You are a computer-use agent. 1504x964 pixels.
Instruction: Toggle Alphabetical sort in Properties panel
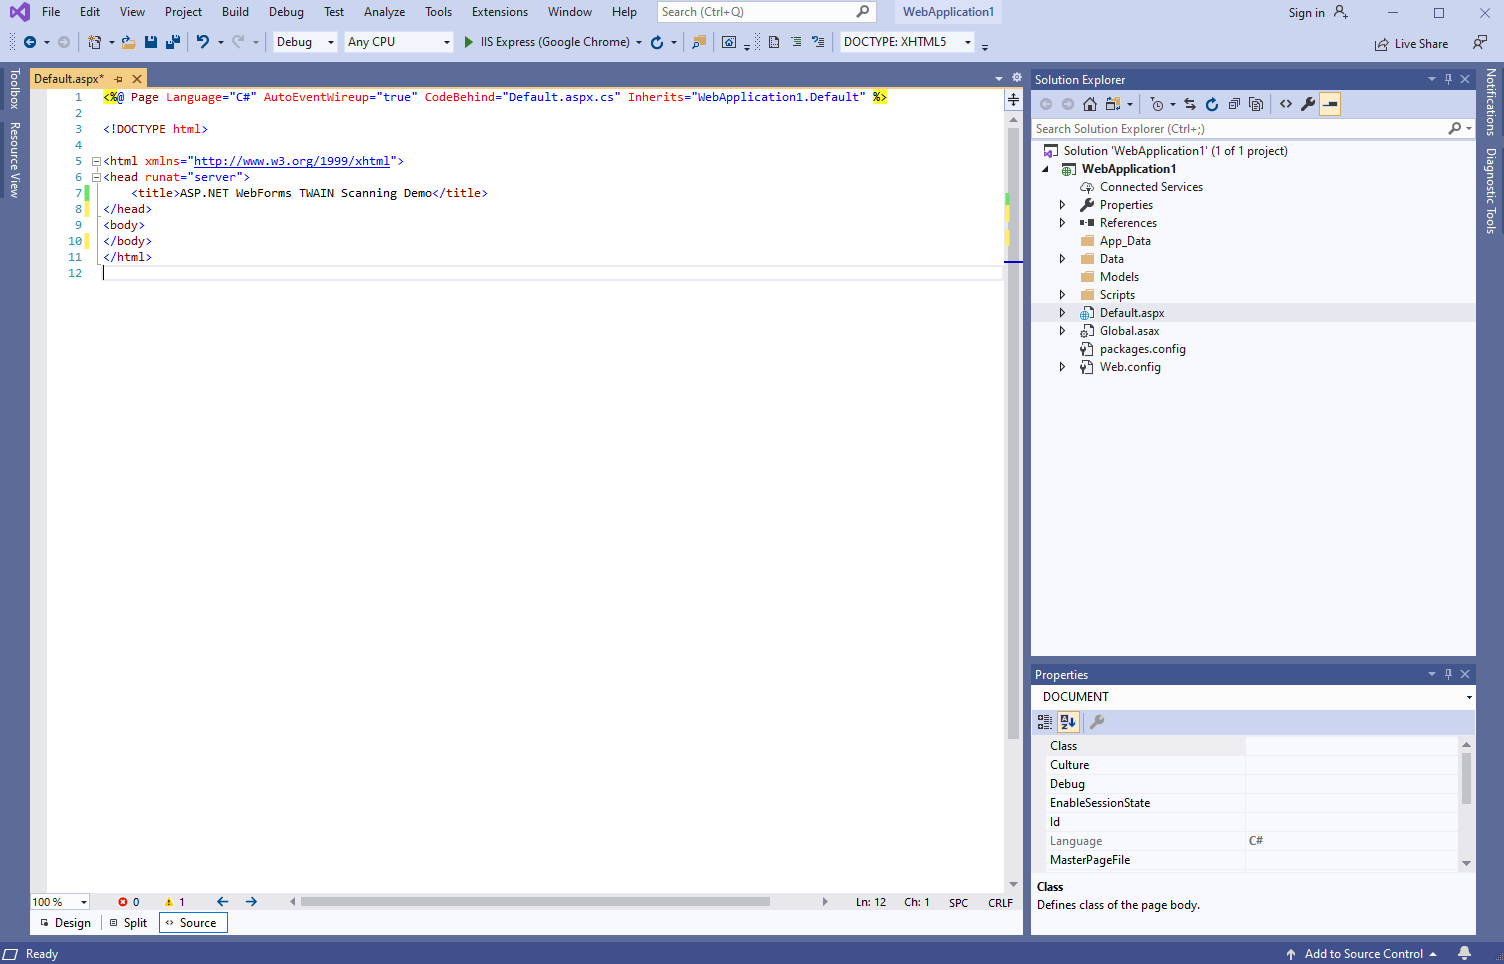pos(1068,722)
